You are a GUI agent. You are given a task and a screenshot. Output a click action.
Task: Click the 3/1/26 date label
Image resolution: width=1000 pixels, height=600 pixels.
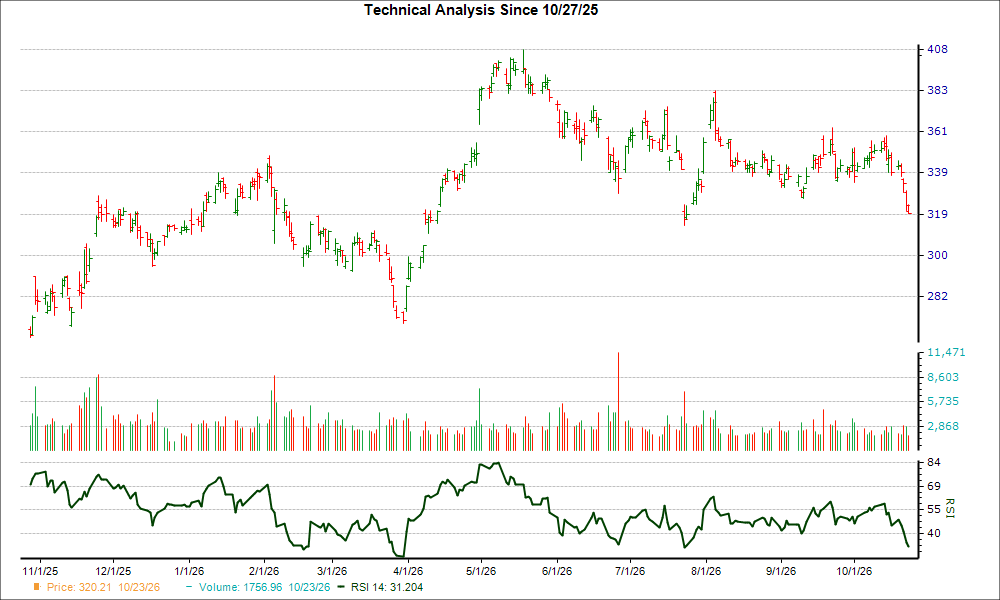tap(332, 571)
